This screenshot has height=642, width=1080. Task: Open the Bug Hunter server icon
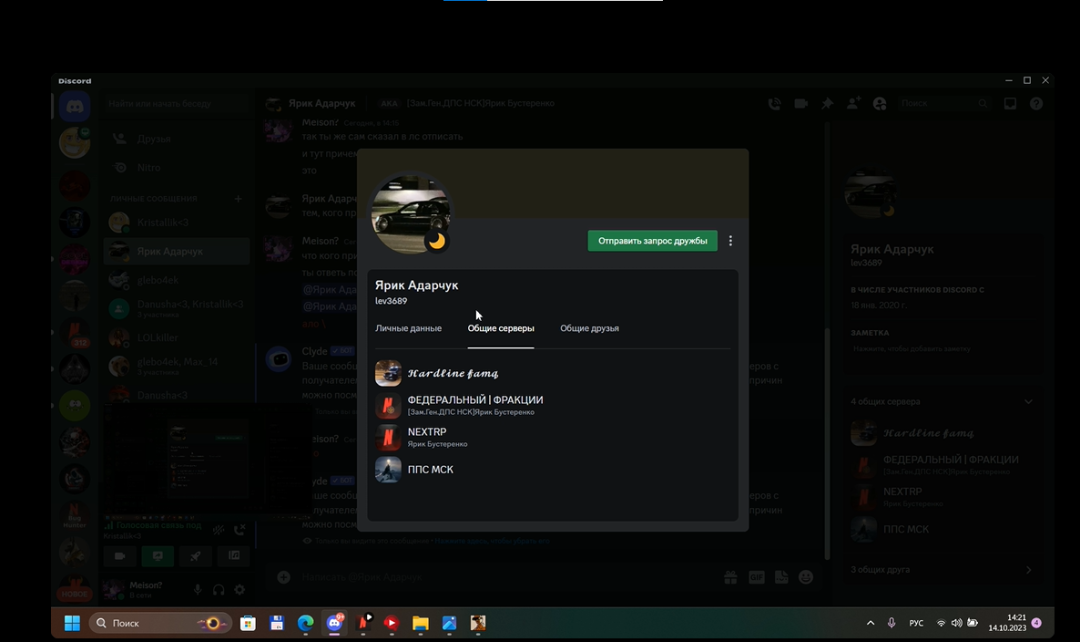click(74, 515)
